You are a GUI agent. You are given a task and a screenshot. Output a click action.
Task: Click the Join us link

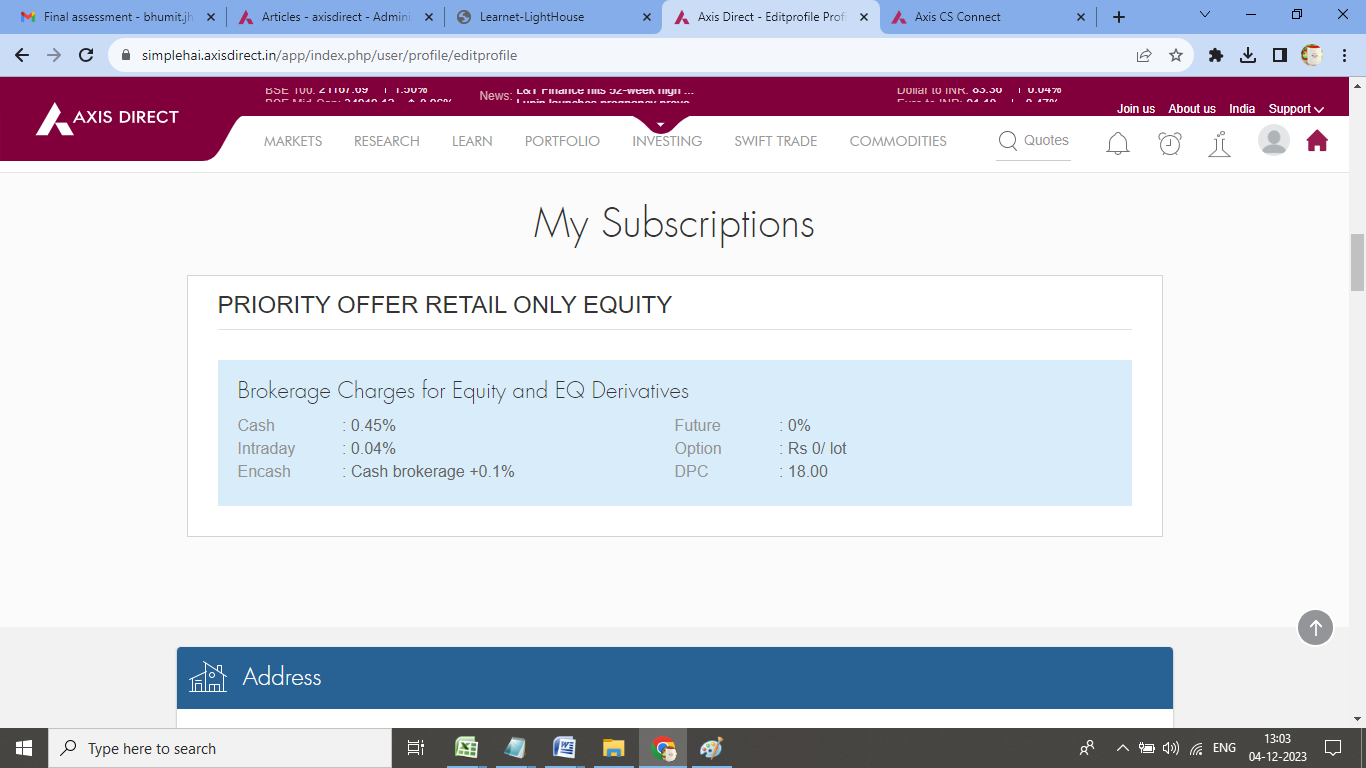1136,109
